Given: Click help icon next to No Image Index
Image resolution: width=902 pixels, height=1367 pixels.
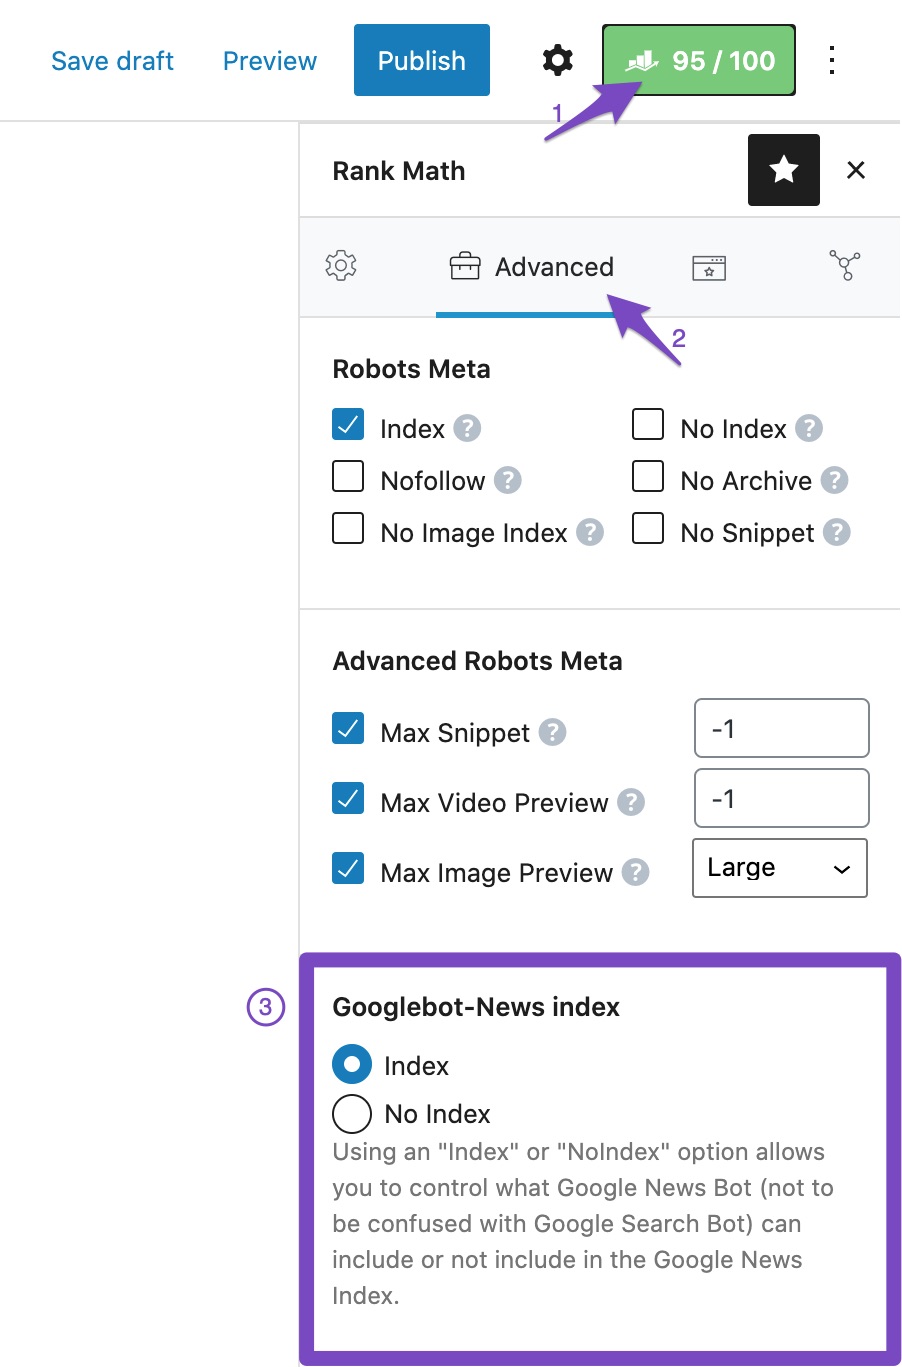Looking at the screenshot, I should pyautogui.click(x=590, y=532).
